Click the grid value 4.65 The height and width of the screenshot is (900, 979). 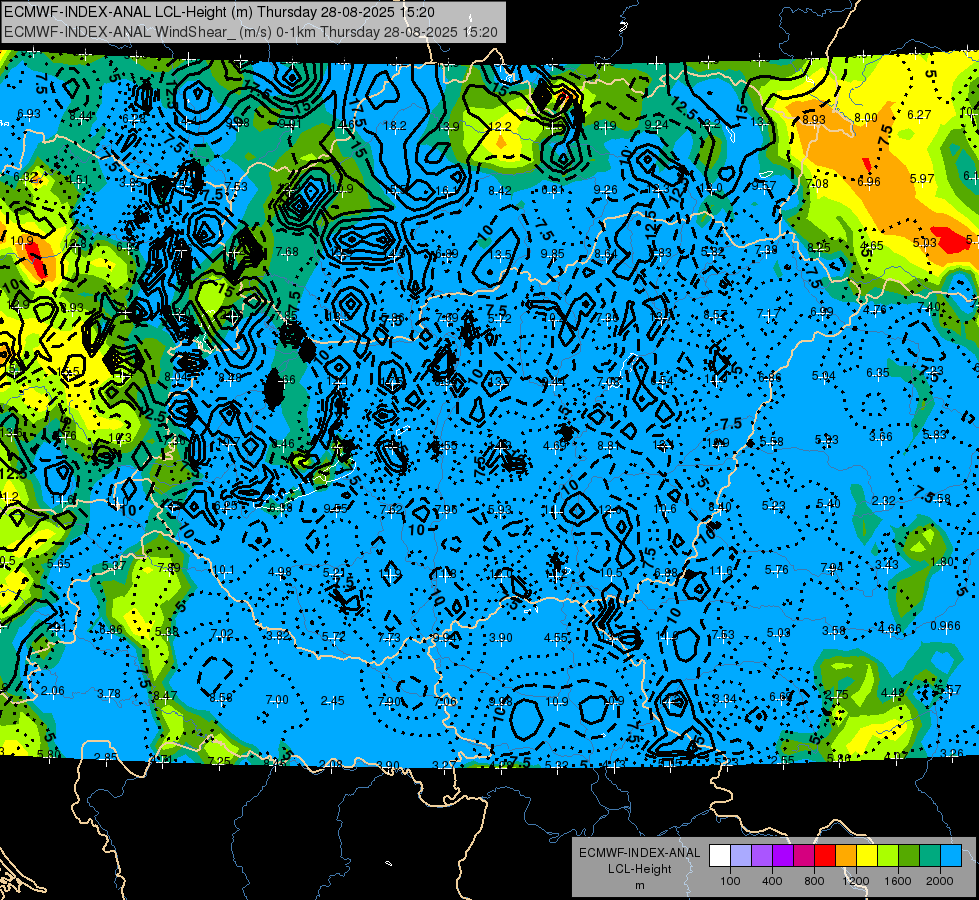[x=872, y=246]
